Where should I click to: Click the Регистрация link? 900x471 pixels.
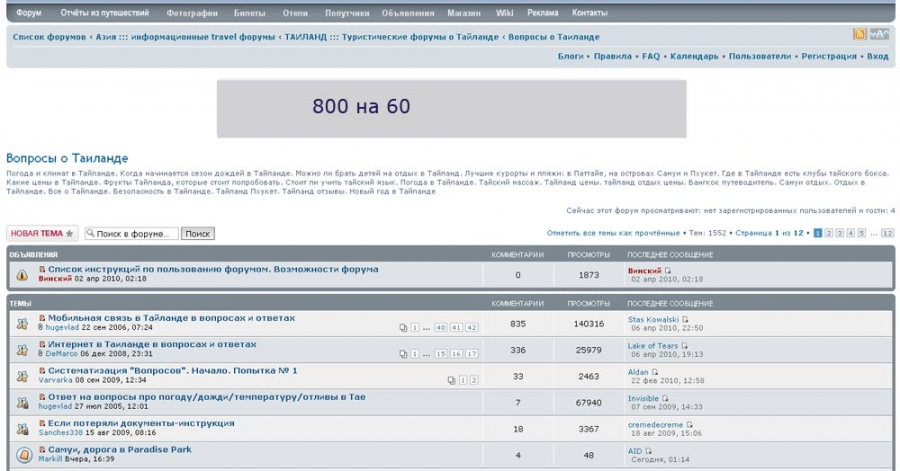coord(829,56)
